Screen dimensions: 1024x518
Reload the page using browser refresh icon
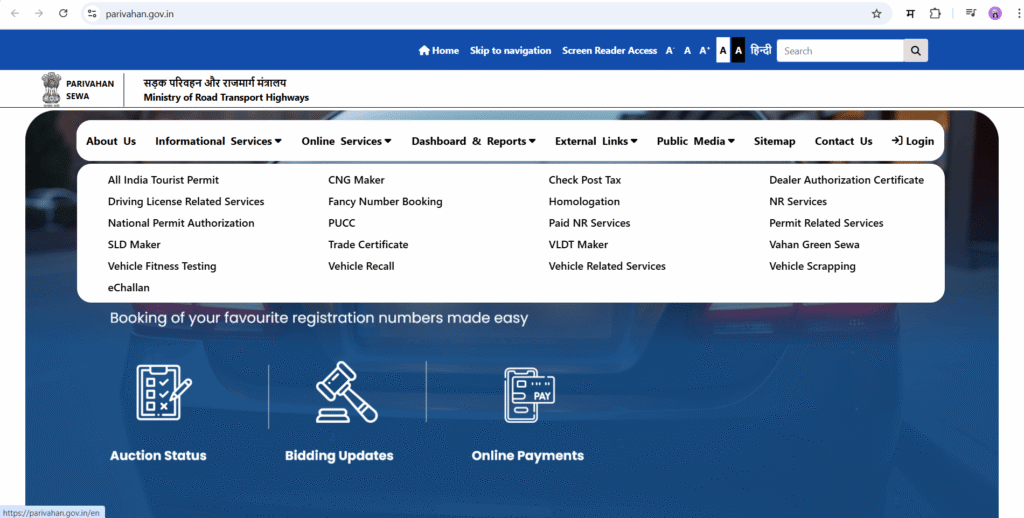[64, 14]
